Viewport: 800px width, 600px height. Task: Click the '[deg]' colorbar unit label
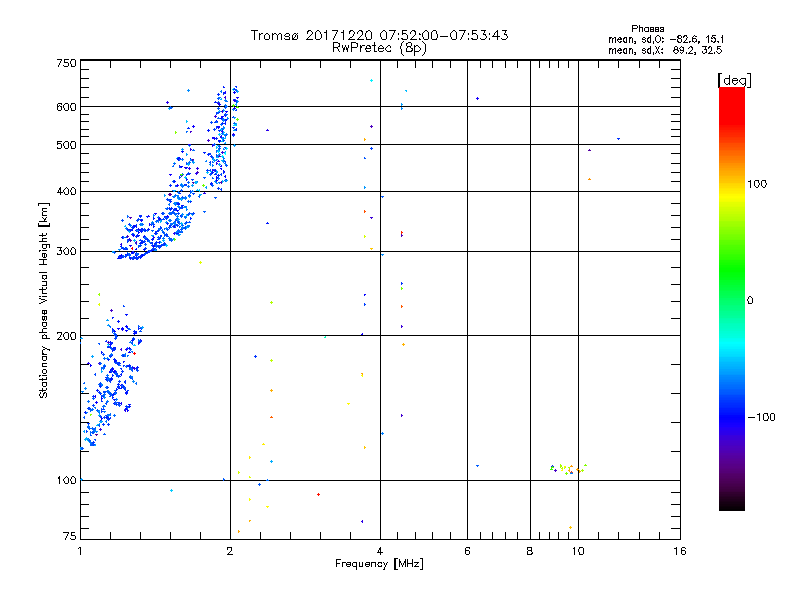pos(734,80)
